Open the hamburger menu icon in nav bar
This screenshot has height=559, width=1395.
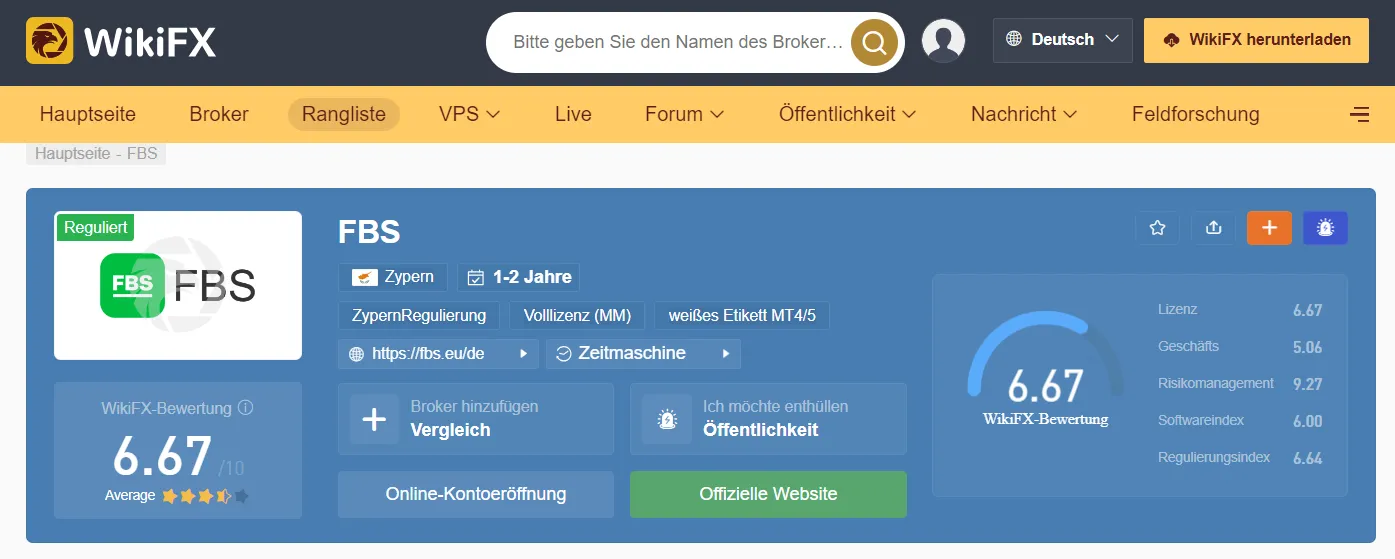1359,114
